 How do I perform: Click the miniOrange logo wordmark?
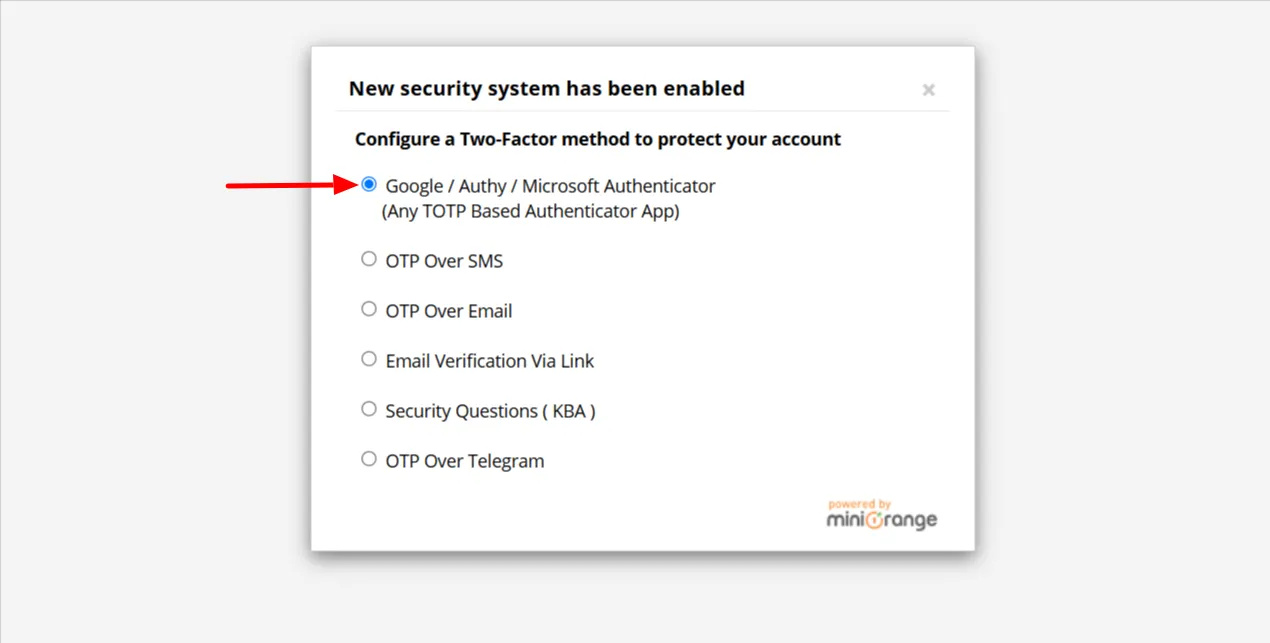[x=881, y=520]
